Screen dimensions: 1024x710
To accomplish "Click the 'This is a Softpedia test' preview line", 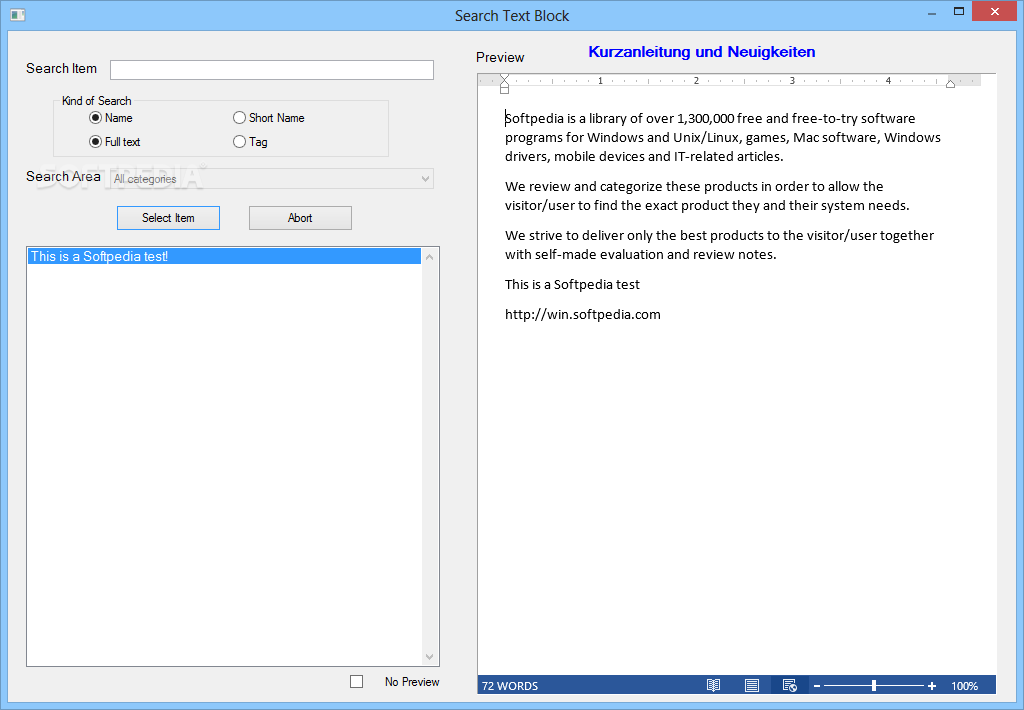I will (x=572, y=285).
